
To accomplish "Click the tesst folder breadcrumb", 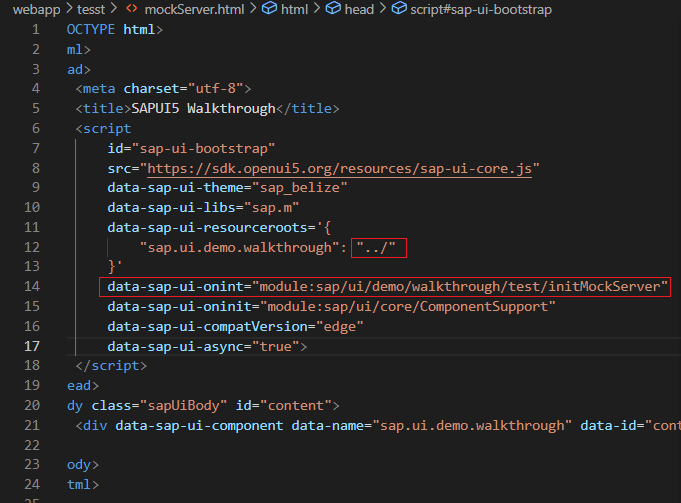I will (91, 9).
